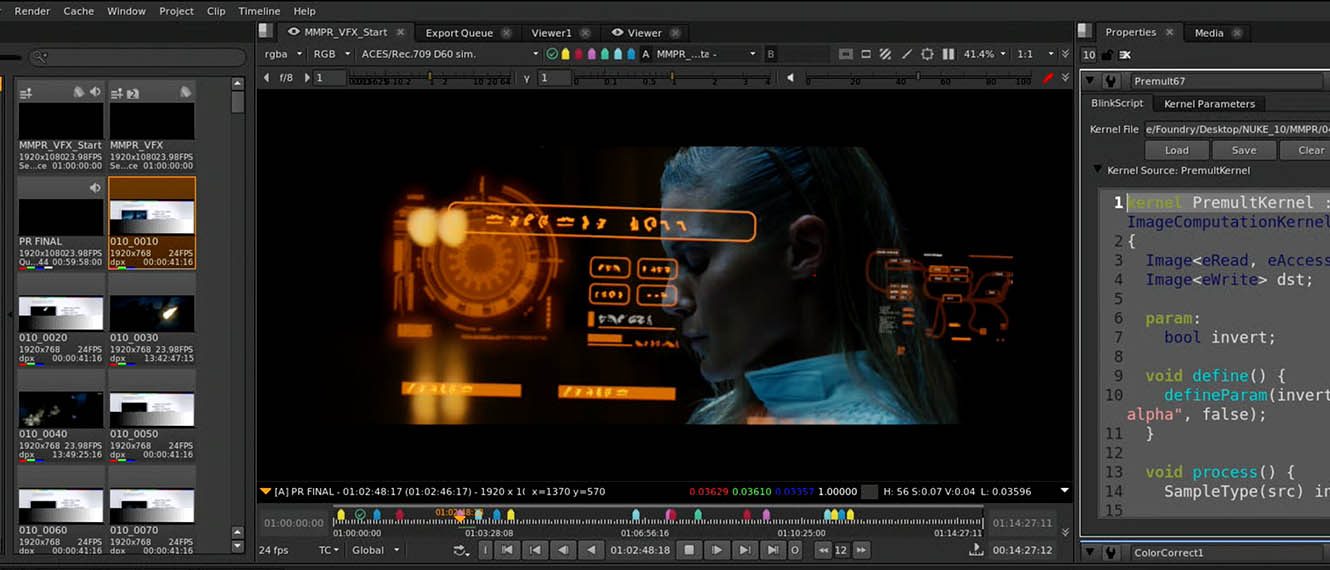
Task: Open the TC time display dropdown
Action: pos(329,550)
